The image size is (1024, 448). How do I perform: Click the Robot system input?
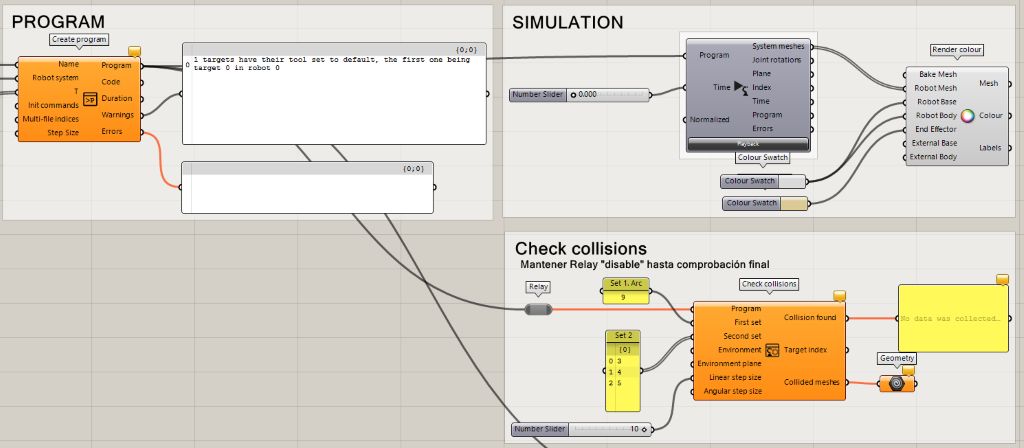(x=56, y=78)
